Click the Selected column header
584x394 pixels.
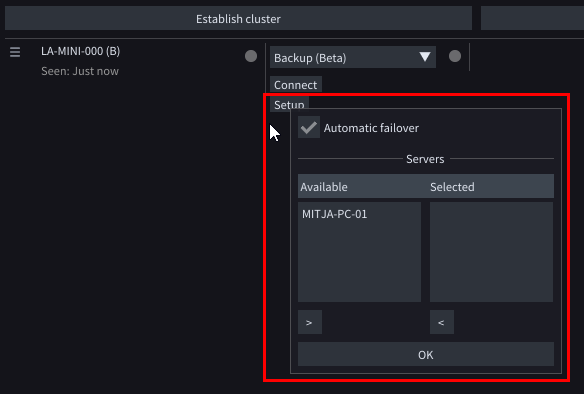452,187
